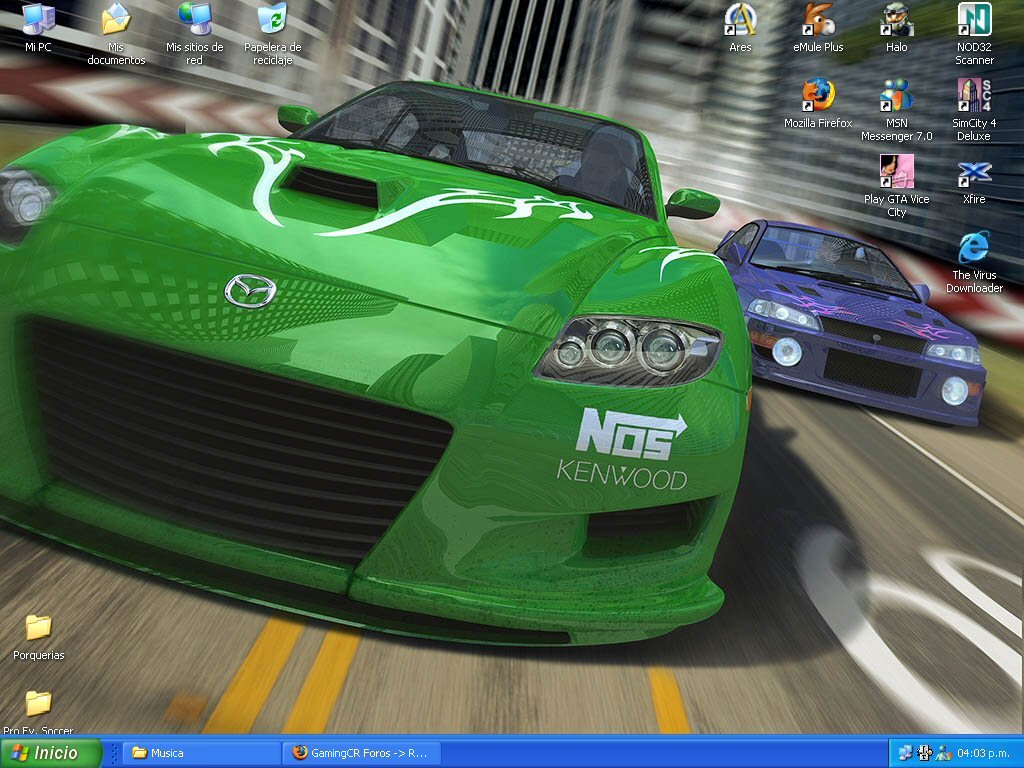This screenshot has width=1024, height=768.
Task: Click the Inicio start button
Action: pos(51,753)
